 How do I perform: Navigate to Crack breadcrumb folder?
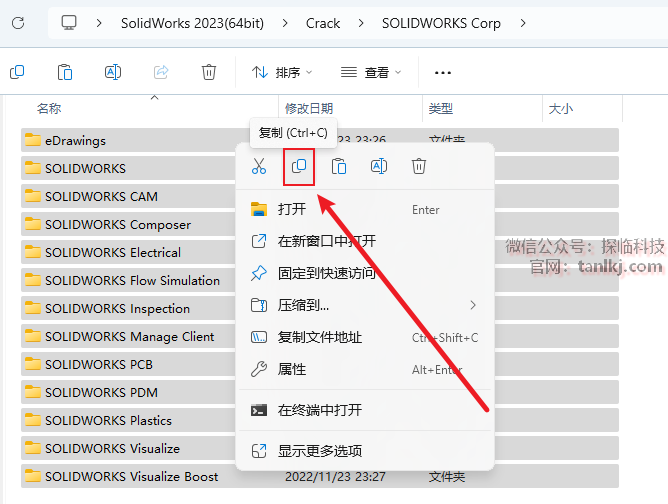coord(323,23)
